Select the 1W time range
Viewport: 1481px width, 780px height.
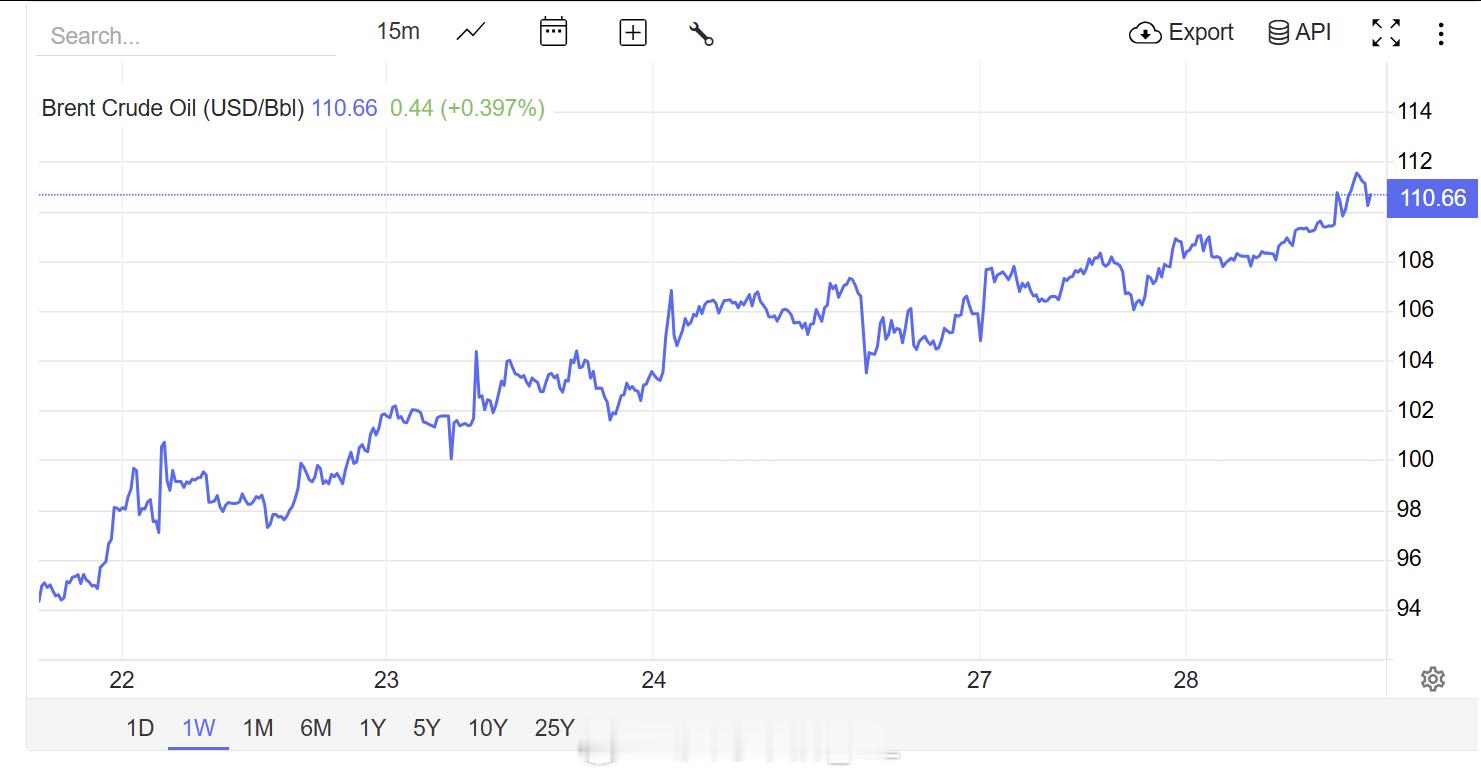pyautogui.click(x=199, y=728)
